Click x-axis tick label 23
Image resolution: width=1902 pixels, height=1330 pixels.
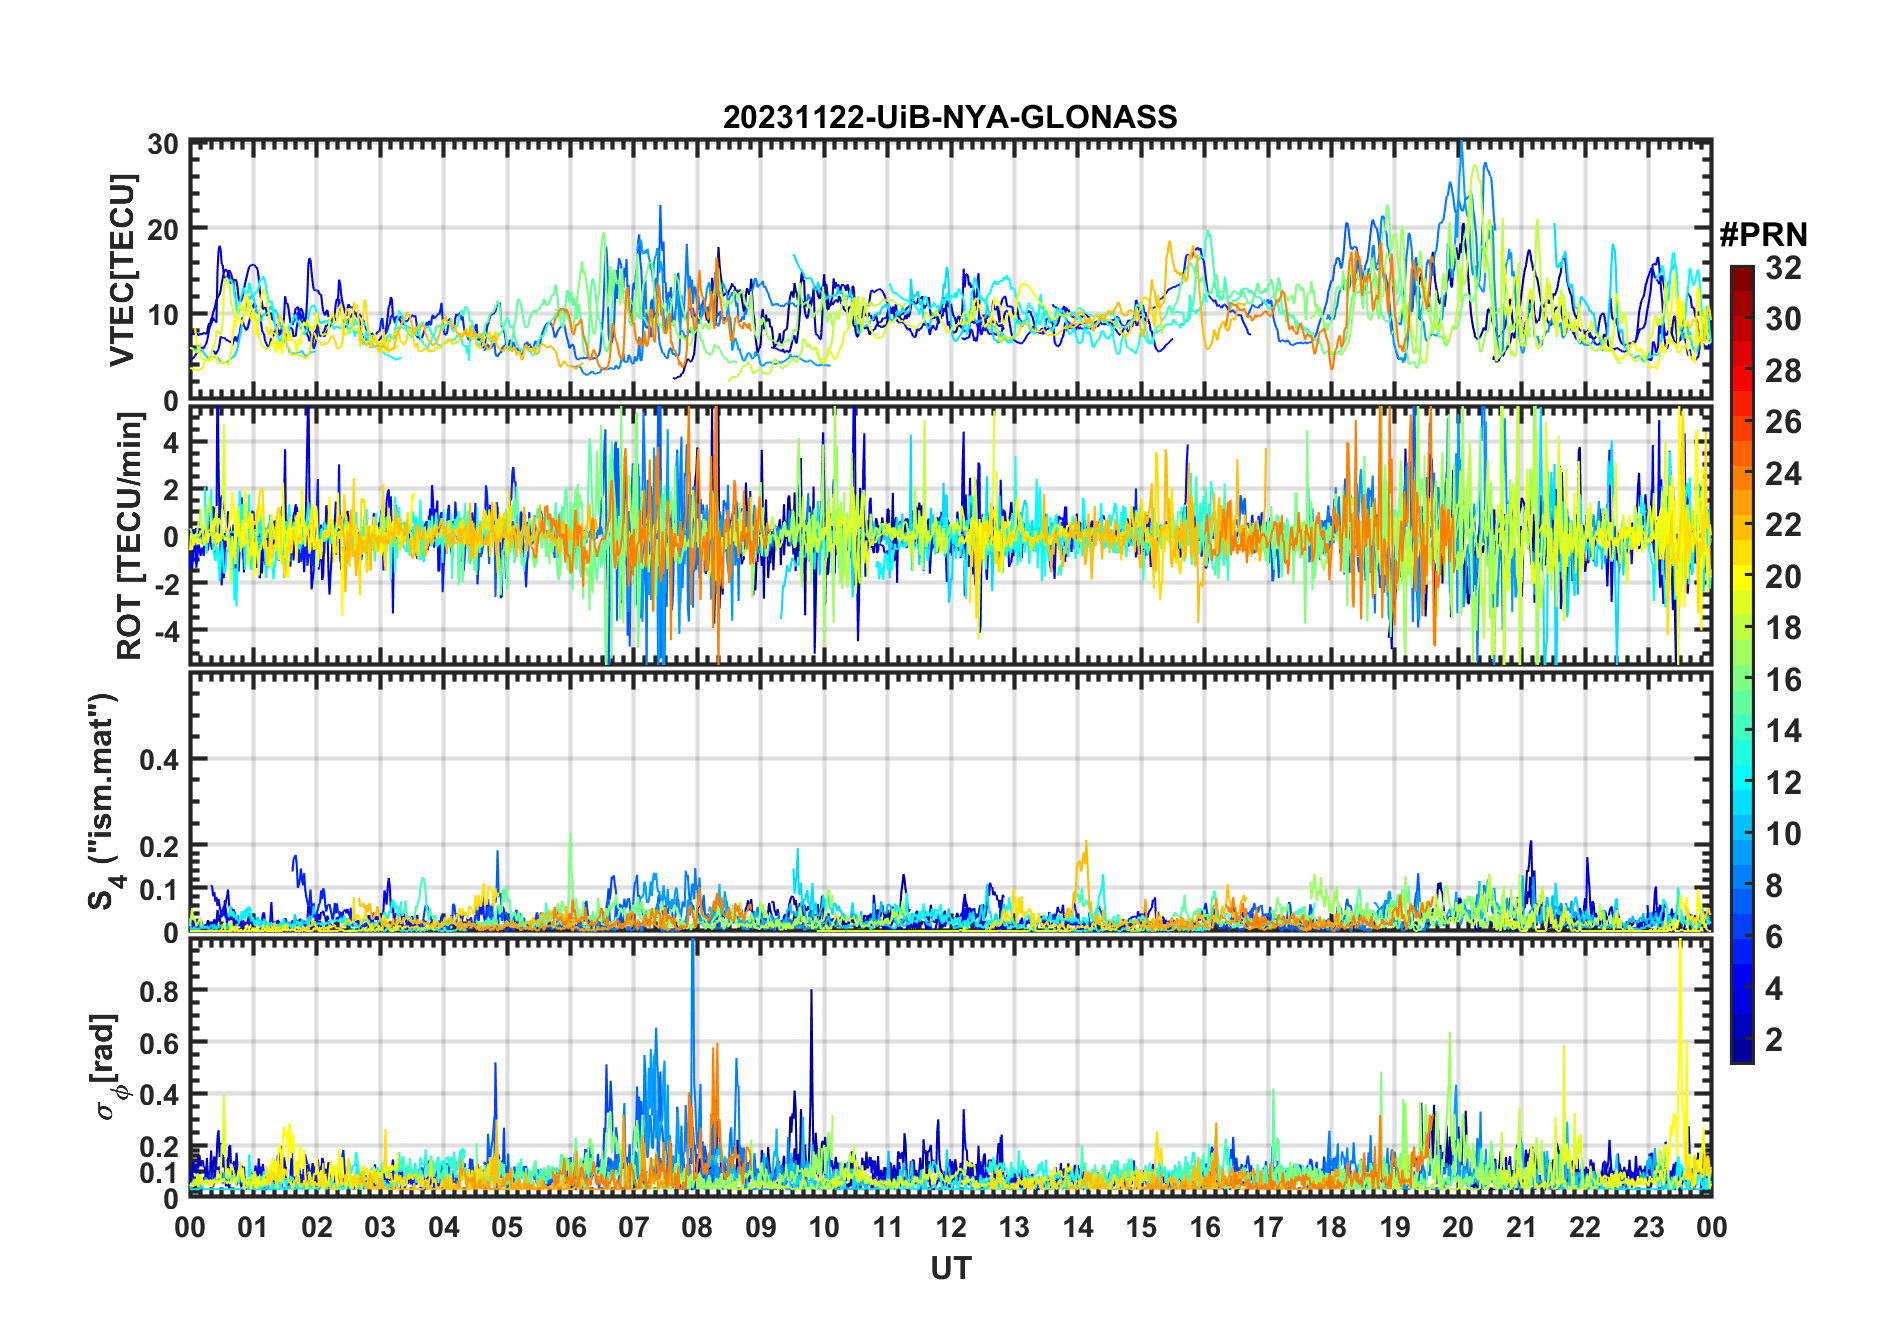1648,1227
